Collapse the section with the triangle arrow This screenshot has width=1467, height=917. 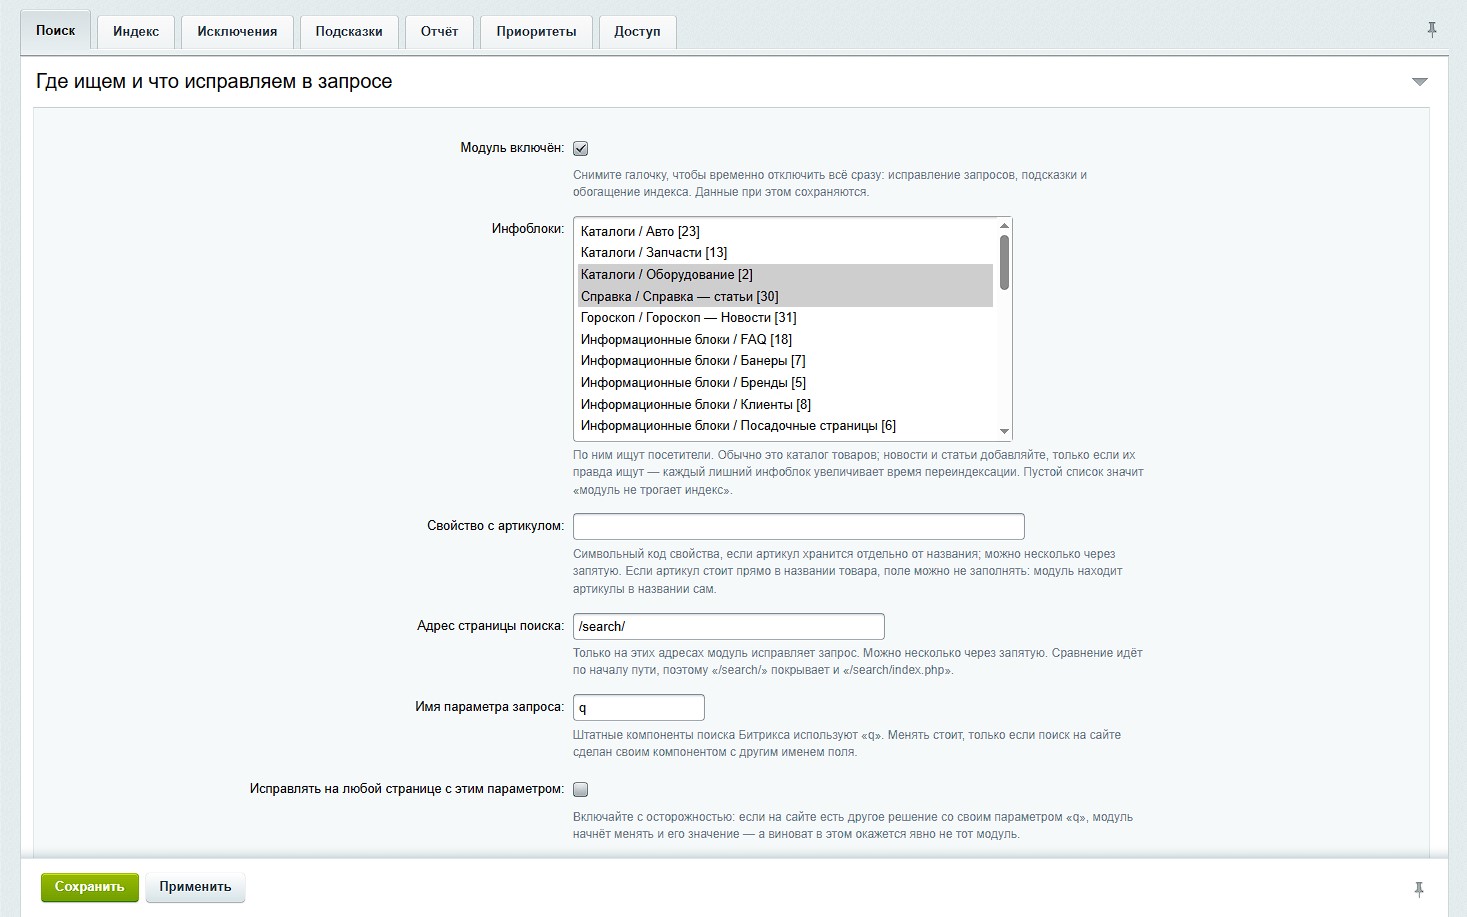point(1419,82)
